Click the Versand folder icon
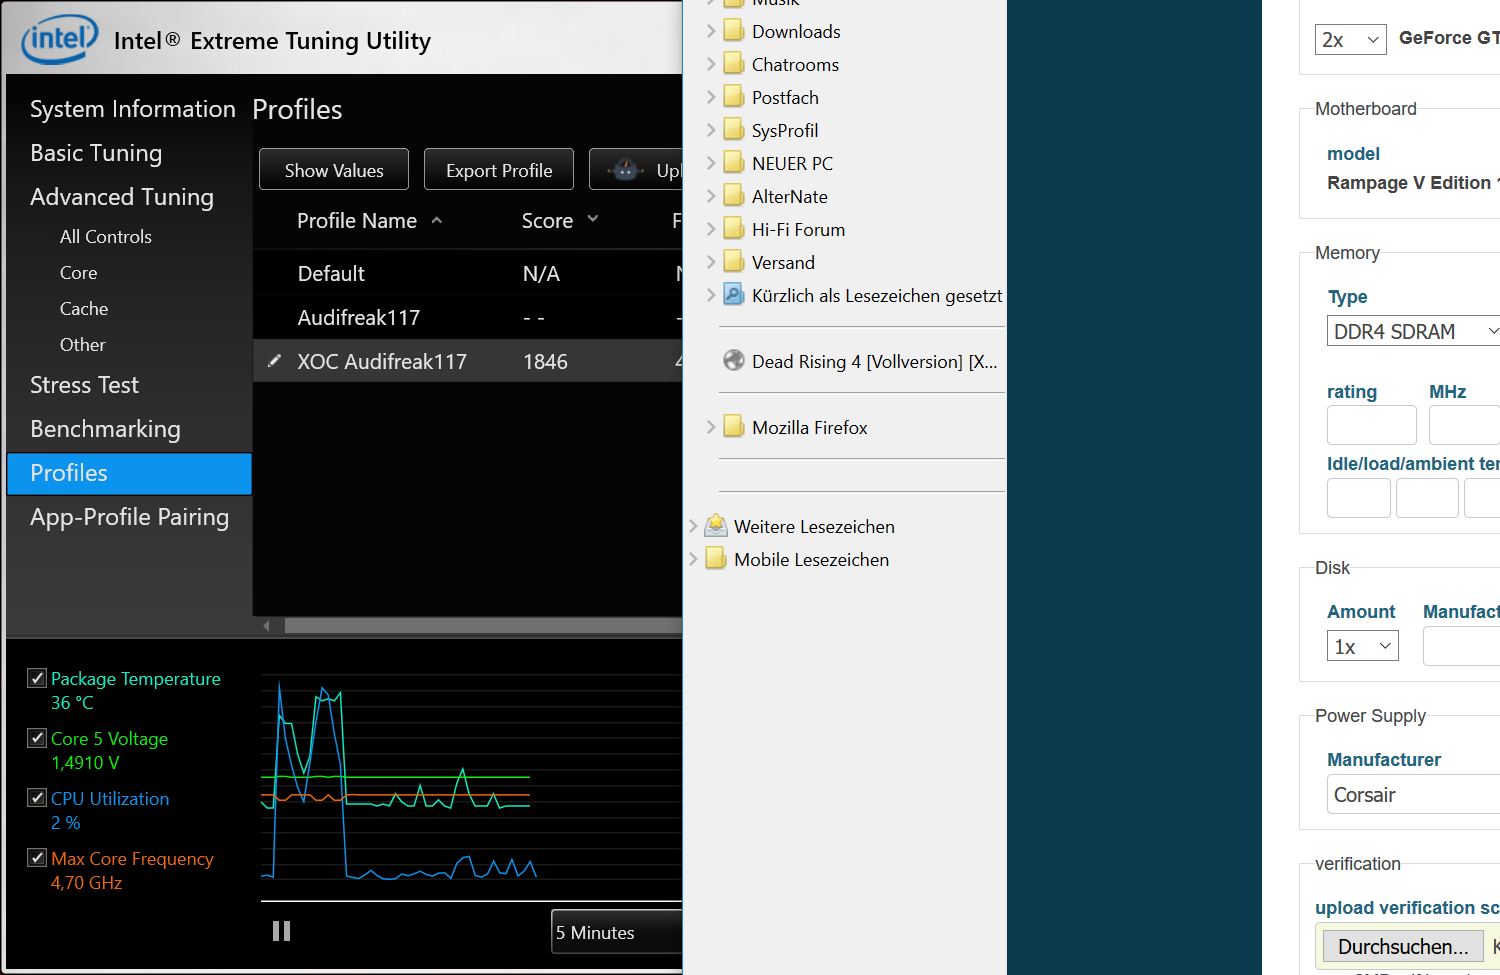 click(x=734, y=262)
